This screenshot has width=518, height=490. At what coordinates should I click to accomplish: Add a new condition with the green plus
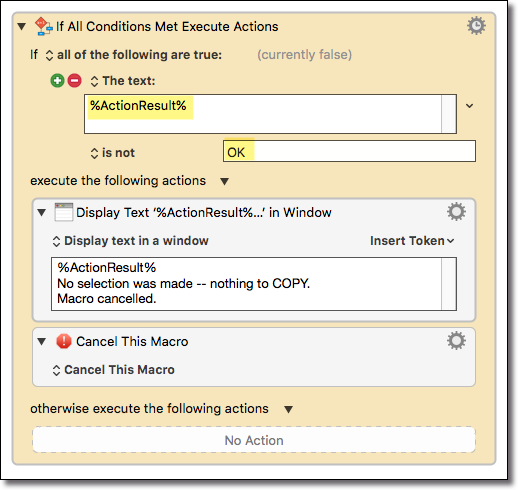(57, 81)
